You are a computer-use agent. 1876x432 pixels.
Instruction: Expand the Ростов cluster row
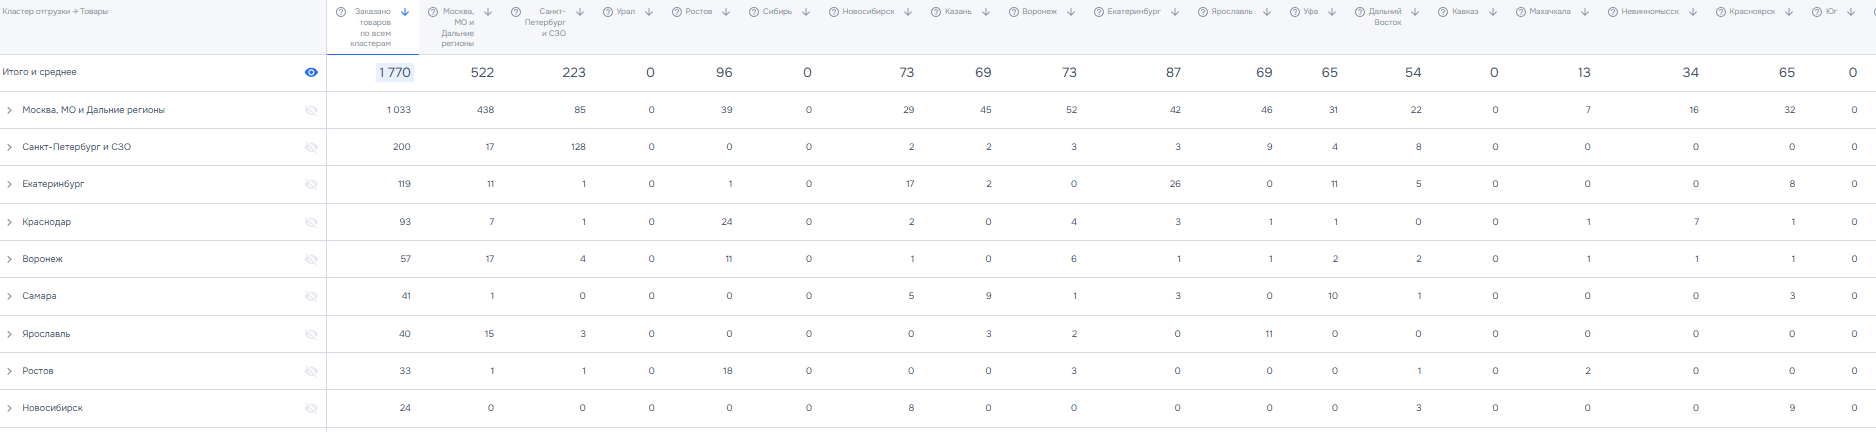tap(9, 371)
